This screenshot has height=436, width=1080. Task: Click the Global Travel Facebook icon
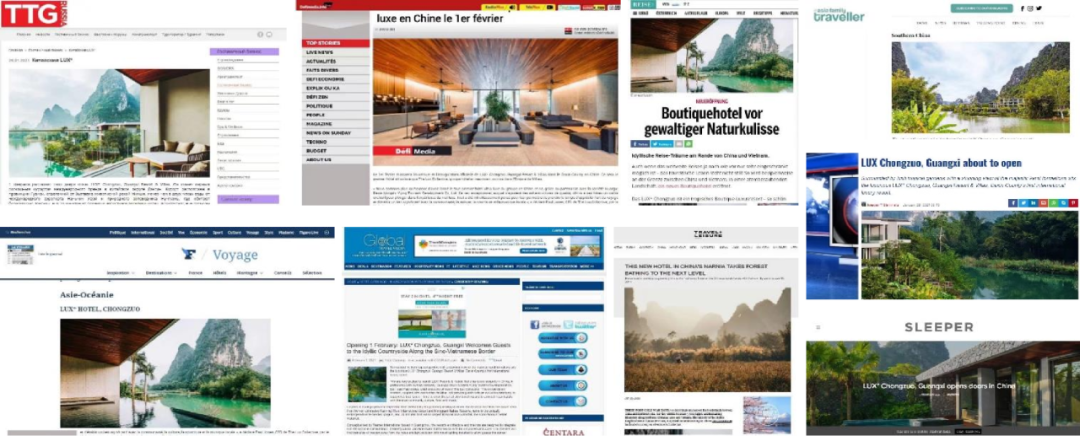[x=537, y=324]
